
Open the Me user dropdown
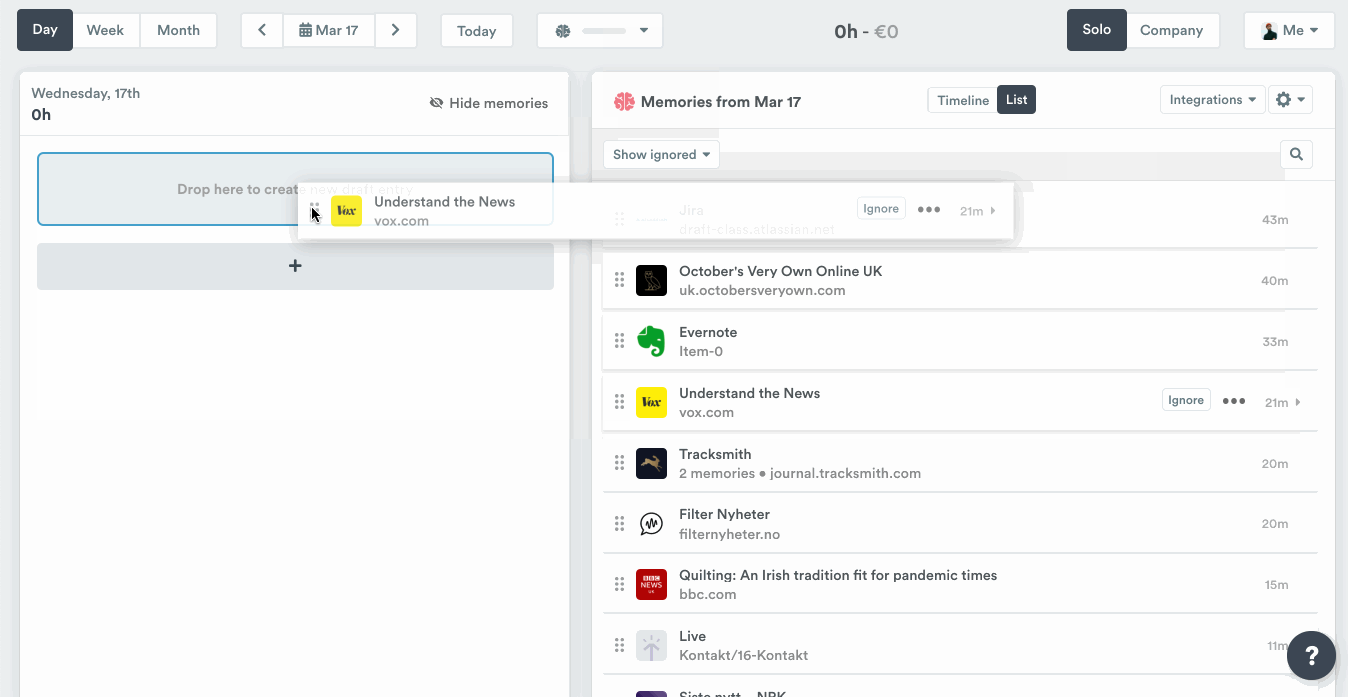coord(1289,30)
